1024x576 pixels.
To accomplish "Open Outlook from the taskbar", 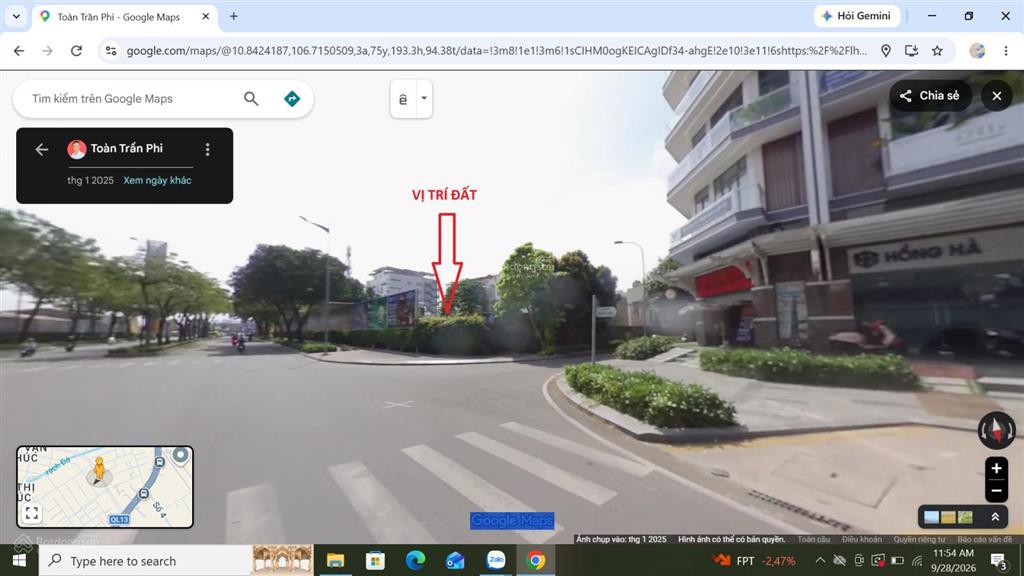I will pos(455,560).
